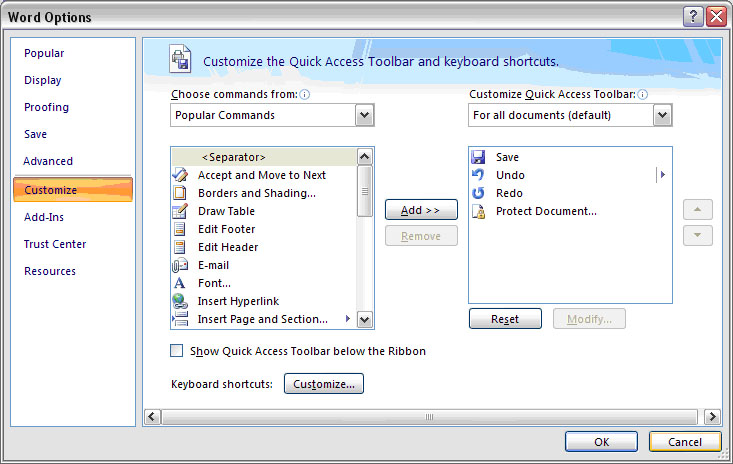Open the Choose commands from dropdown
Viewport: 733px width, 464px height.
(365, 115)
